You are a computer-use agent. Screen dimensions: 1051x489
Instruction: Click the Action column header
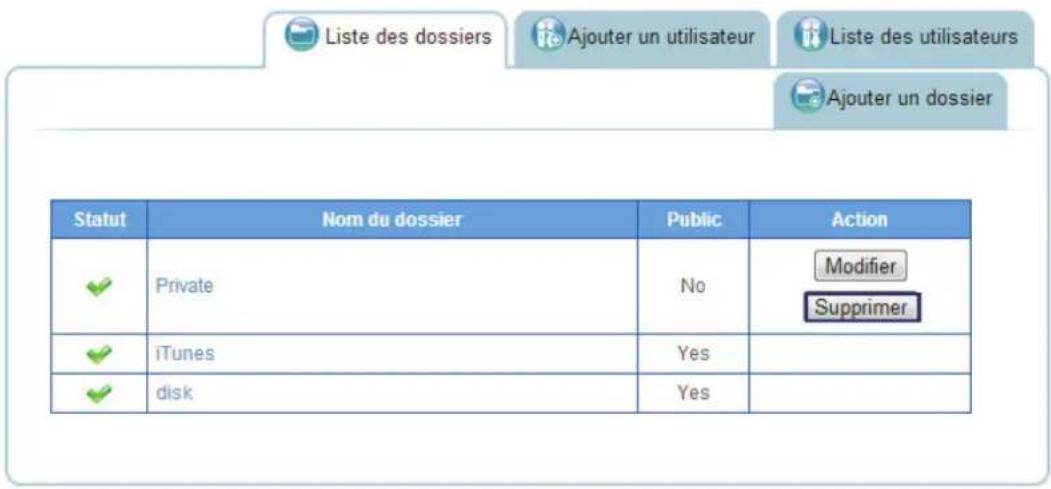[x=859, y=219]
